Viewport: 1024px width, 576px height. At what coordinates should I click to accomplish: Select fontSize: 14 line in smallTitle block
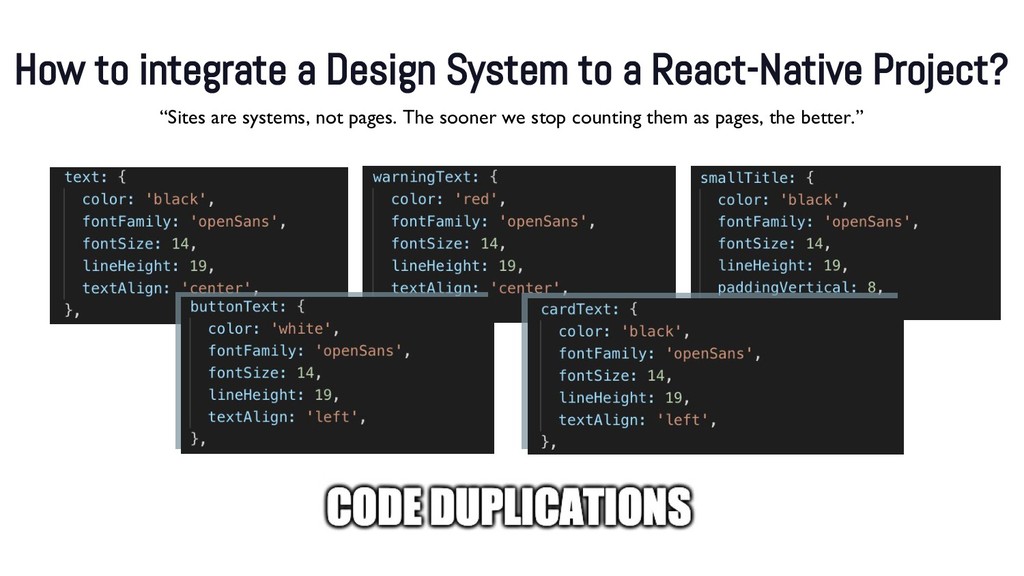[x=774, y=244]
